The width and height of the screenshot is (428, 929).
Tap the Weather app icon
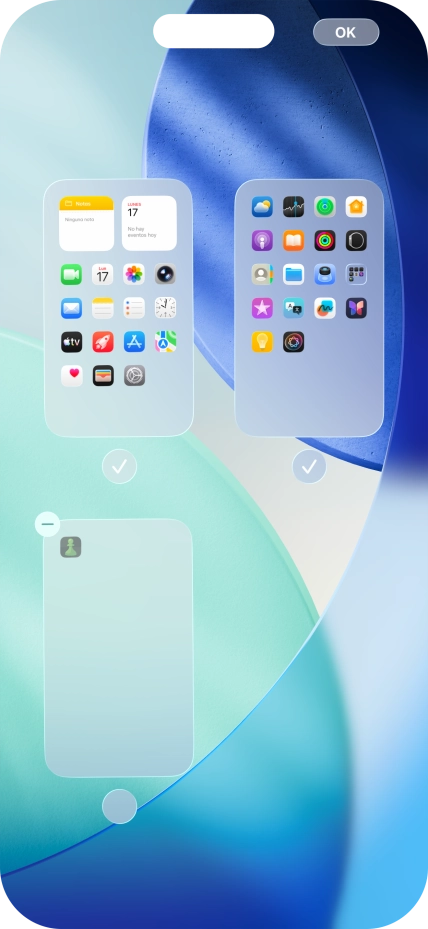262,207
